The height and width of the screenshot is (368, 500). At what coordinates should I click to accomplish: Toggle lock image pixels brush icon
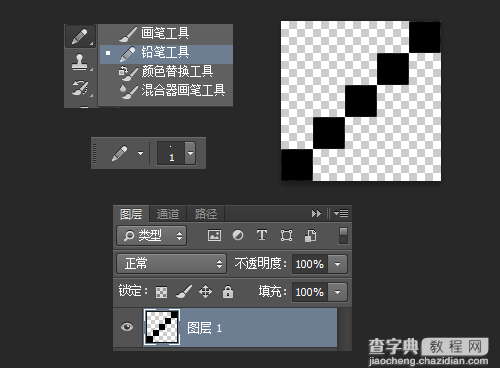click(184, 292)
